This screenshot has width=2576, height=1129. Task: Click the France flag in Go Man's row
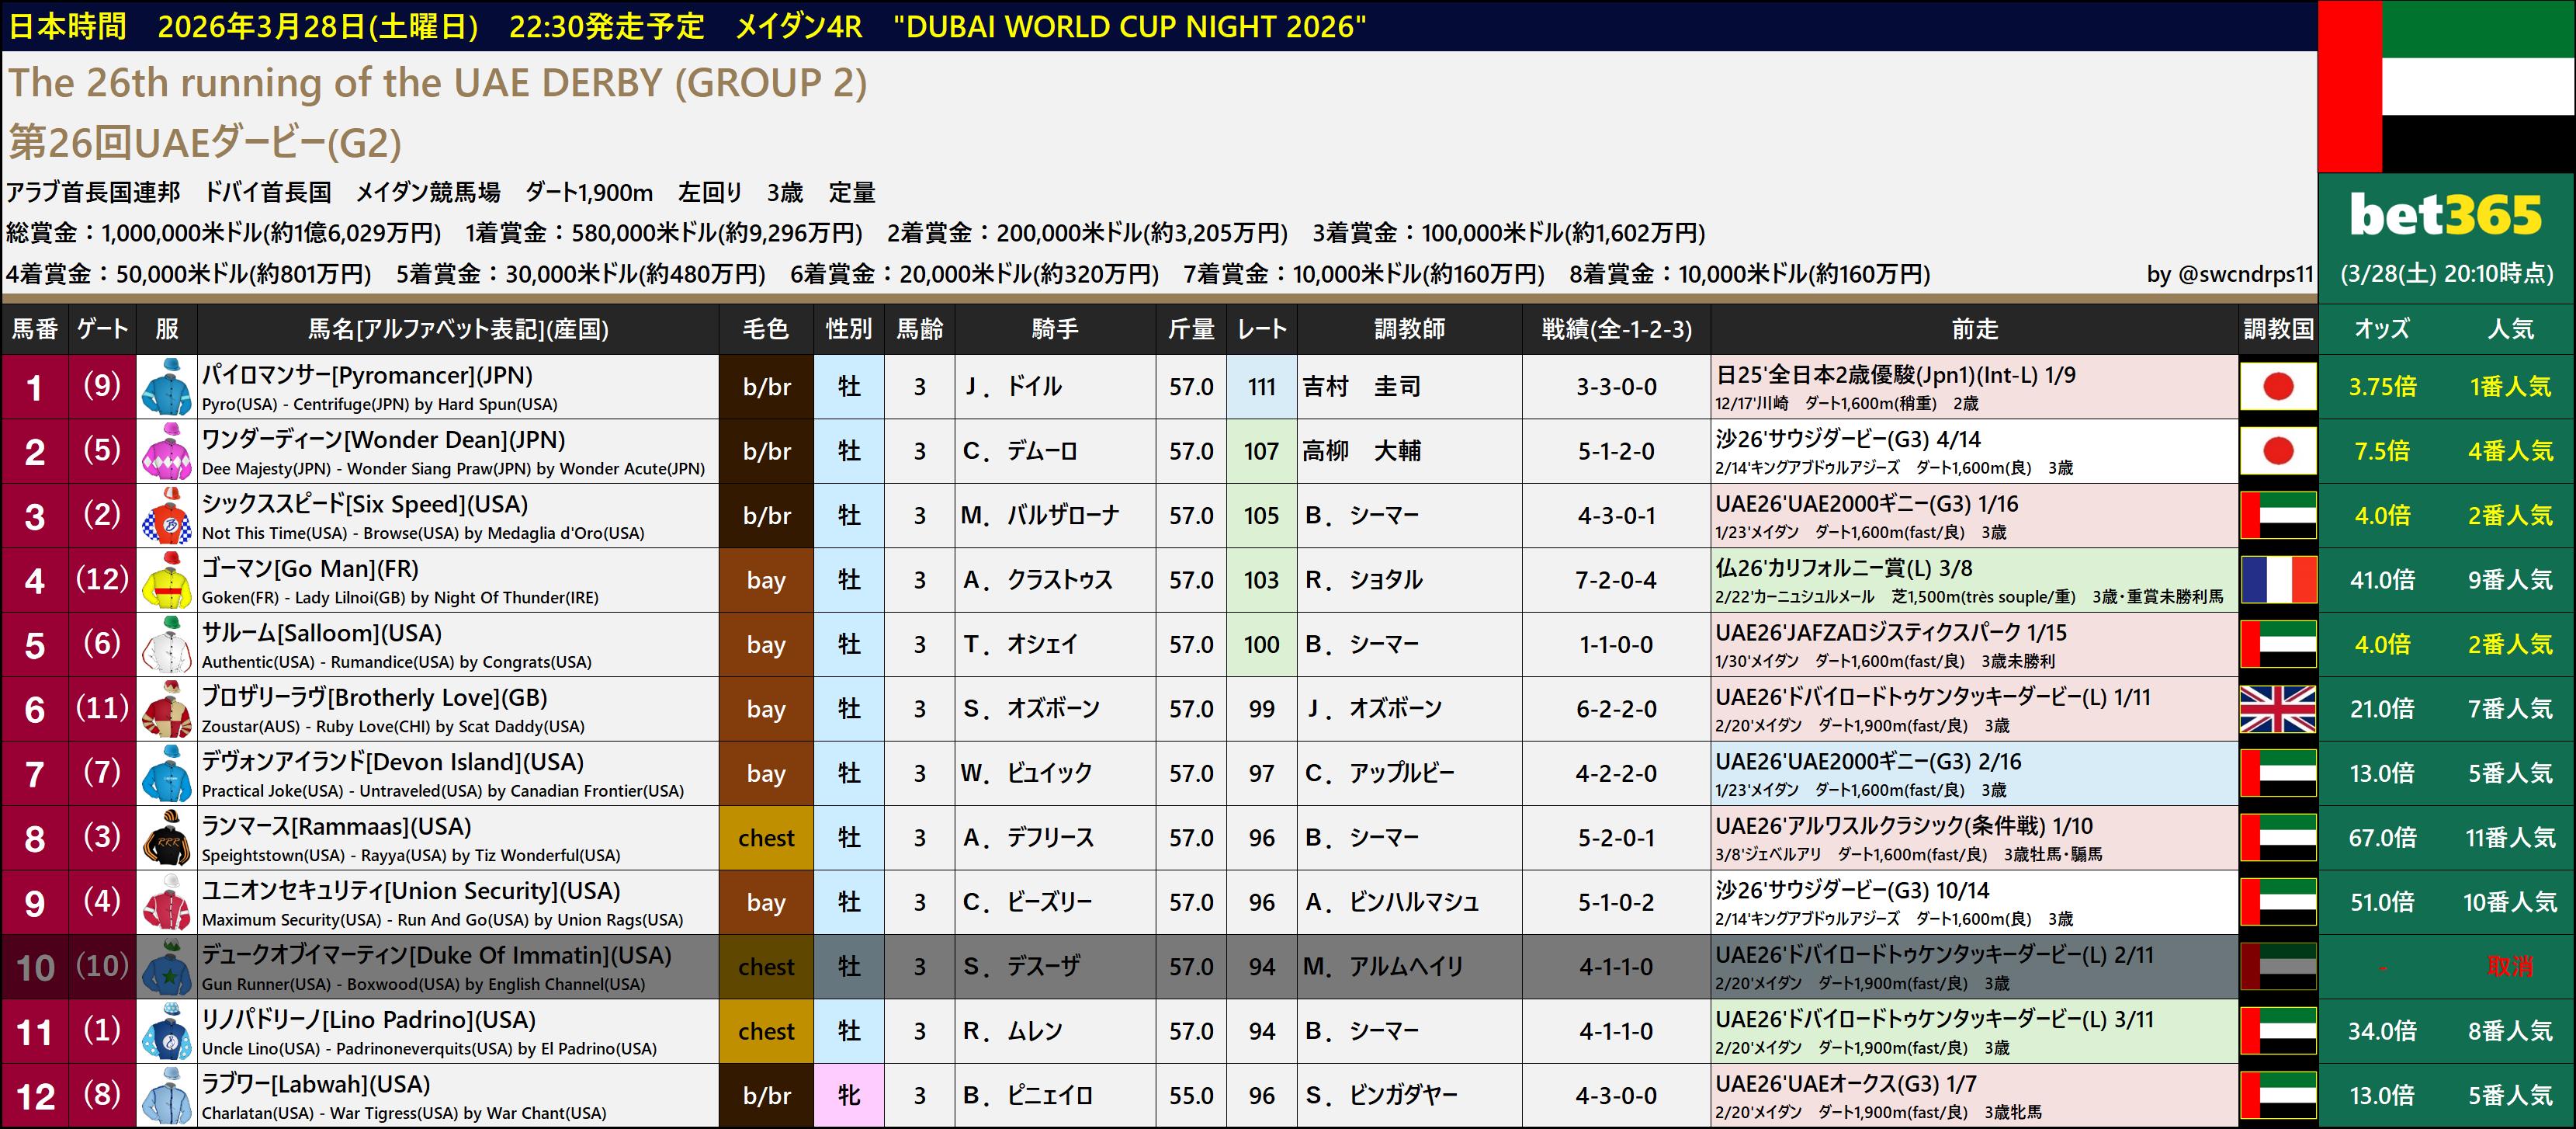[x=2277, y=580]
